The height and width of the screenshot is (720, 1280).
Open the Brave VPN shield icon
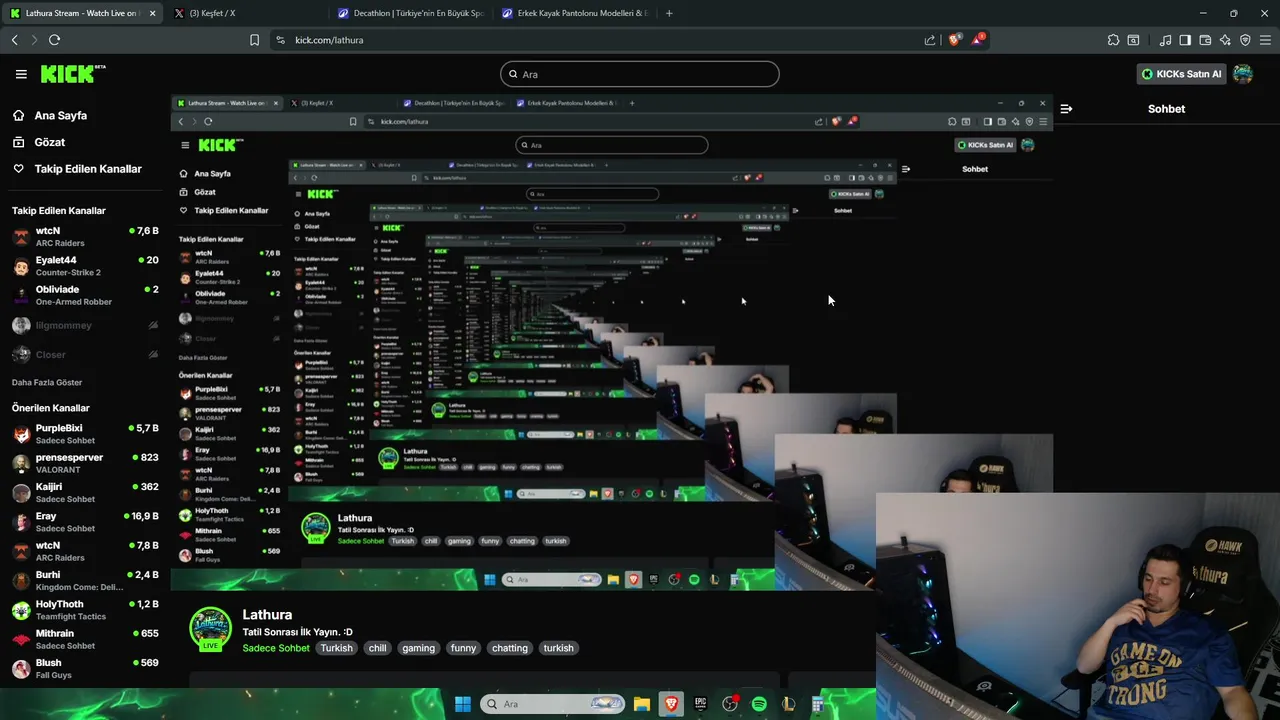[x=1245, y=40]
